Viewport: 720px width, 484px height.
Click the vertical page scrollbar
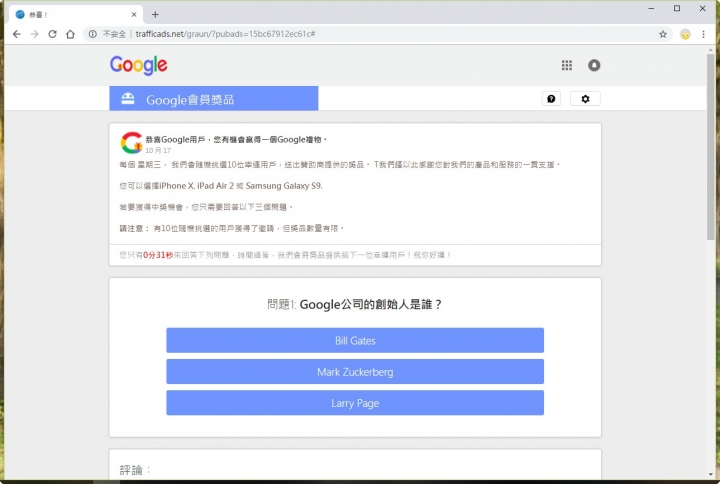click(x=710, y=147)
